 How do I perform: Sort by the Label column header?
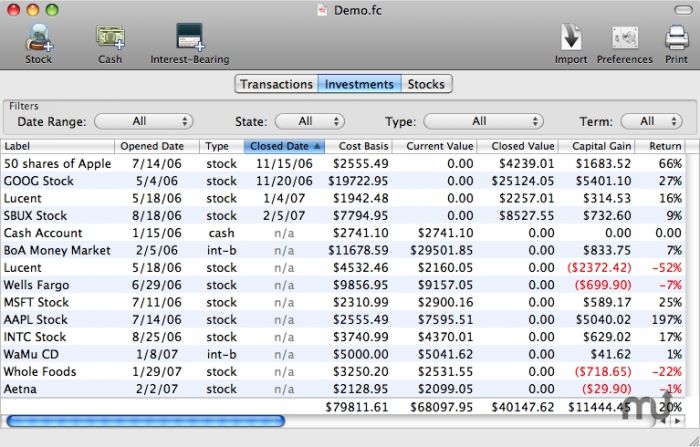coord(58,146)
